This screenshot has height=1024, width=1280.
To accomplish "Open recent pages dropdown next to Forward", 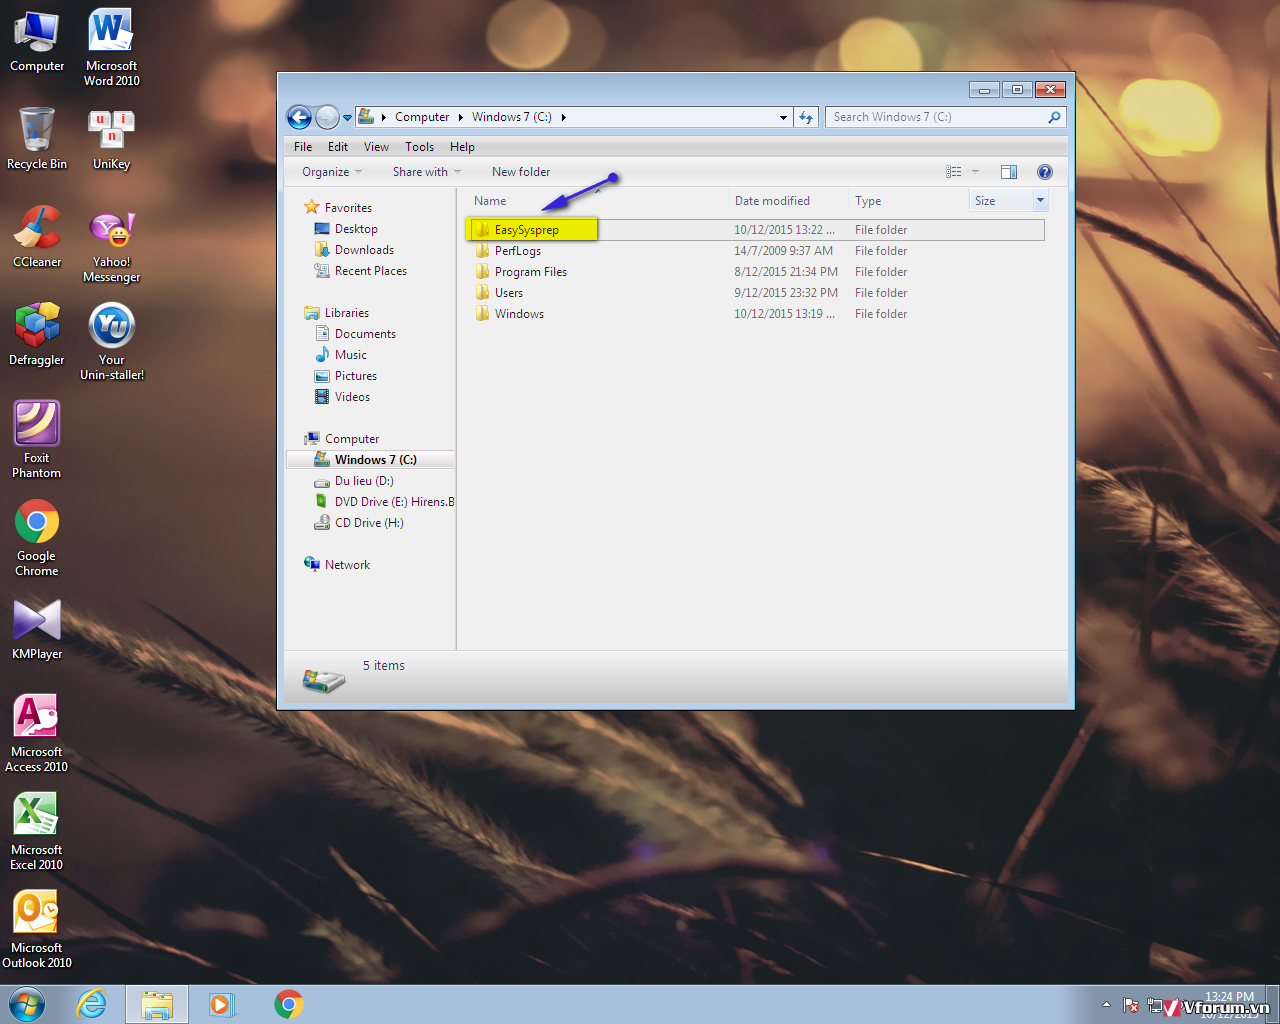I will coord(347,117).
